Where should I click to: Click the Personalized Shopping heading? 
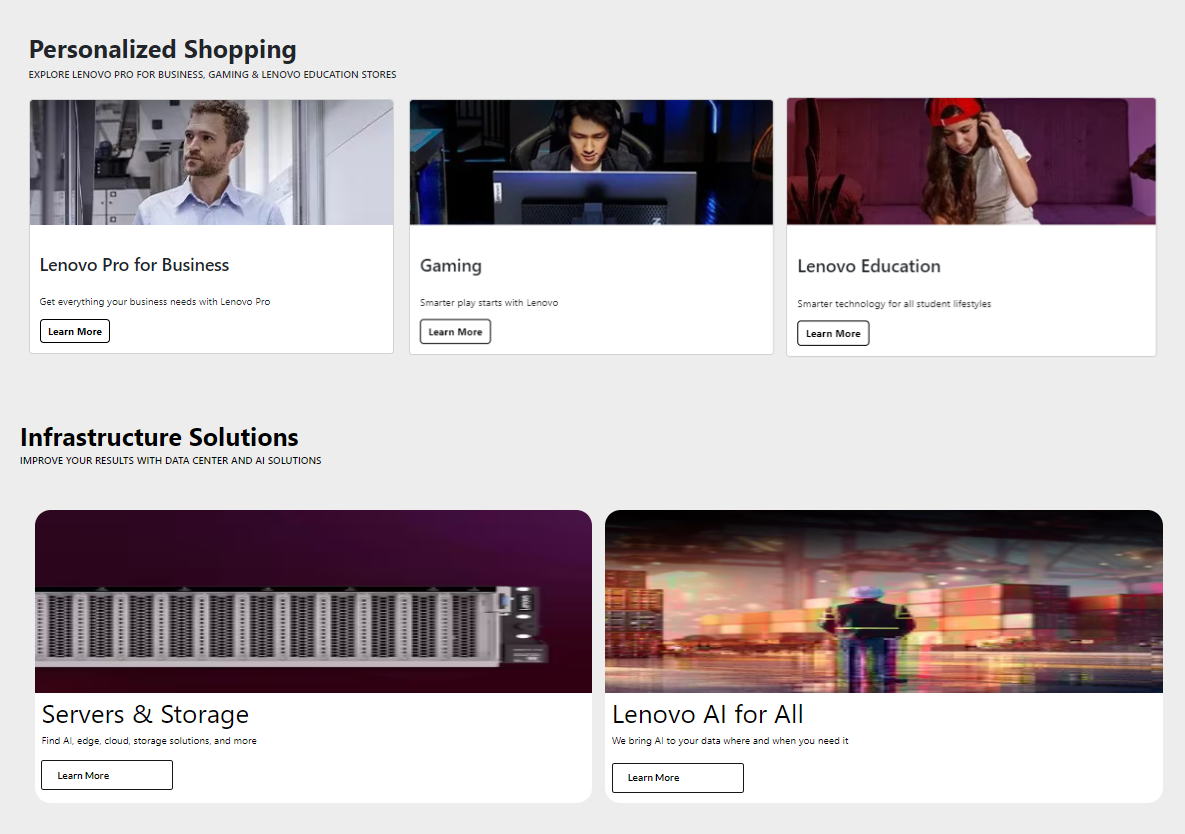pyautogui.click(x=162, y=50)
